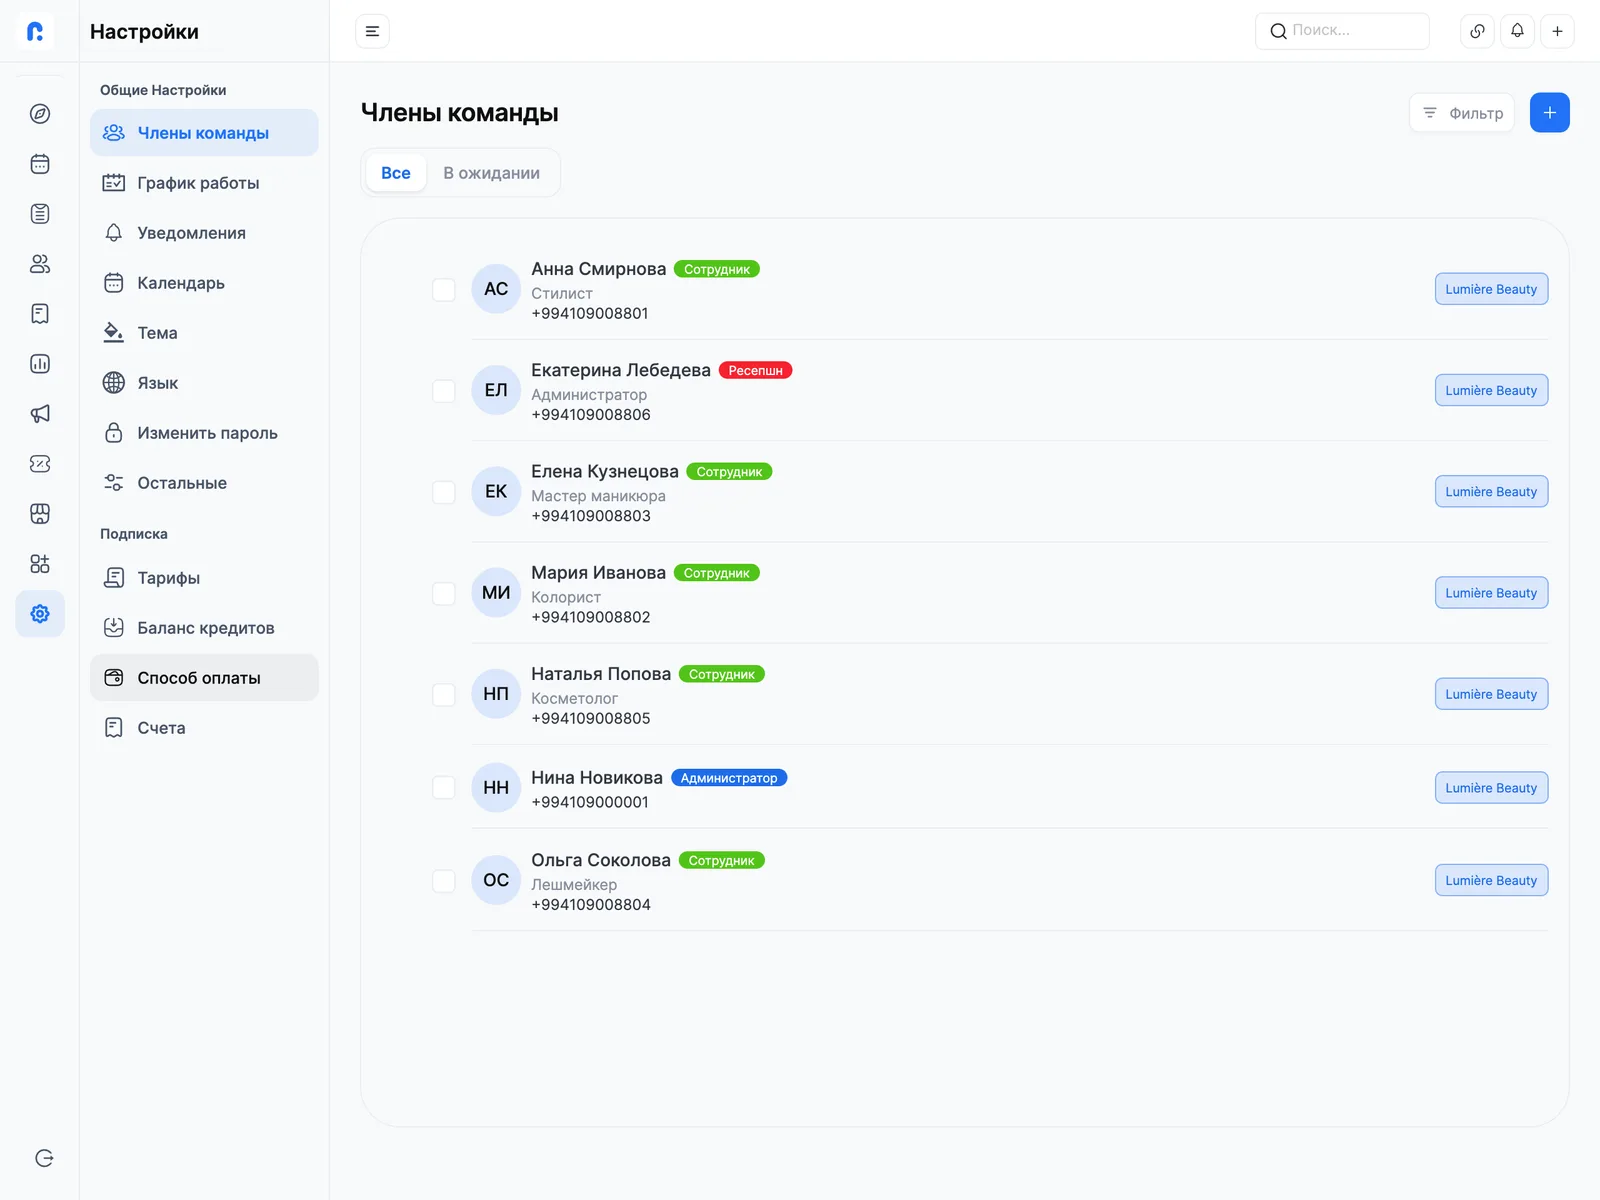Open the calendar icon in left rail
This screenshot has height=1200, width=1600.
click(40, 164)
